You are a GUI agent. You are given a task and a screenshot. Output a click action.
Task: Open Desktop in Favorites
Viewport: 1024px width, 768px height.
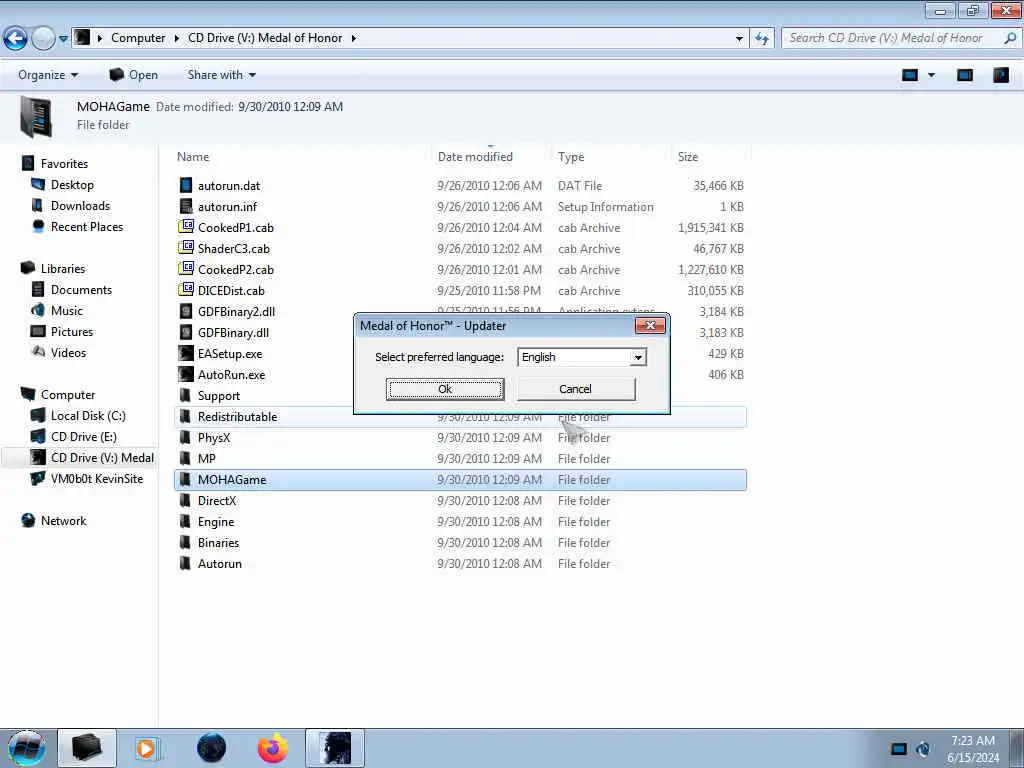pos(72,185)
